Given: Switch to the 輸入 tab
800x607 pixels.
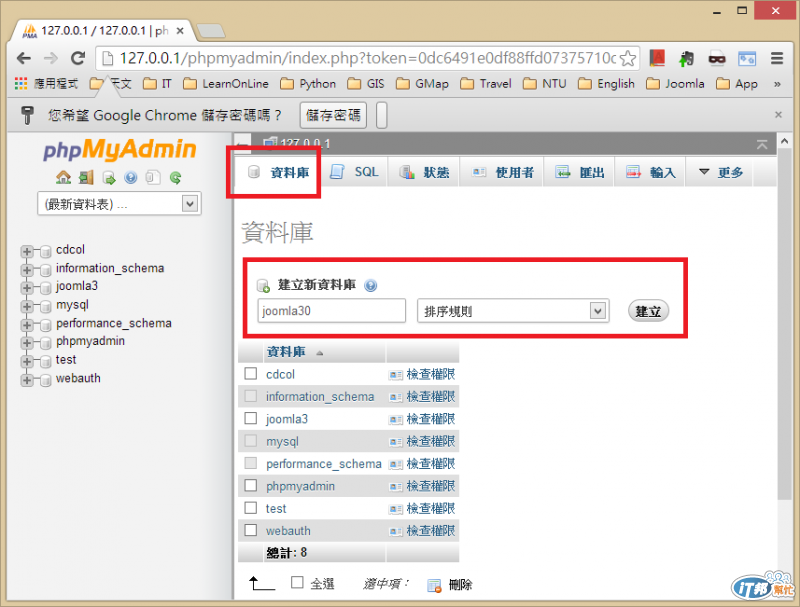Looking at the screenshot, I should click(651, 172).
